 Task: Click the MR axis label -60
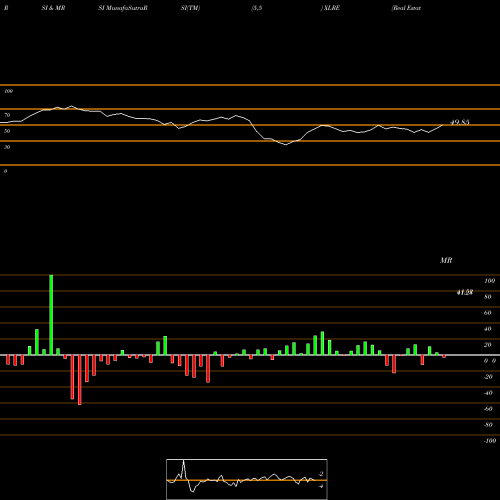[488, 409]
